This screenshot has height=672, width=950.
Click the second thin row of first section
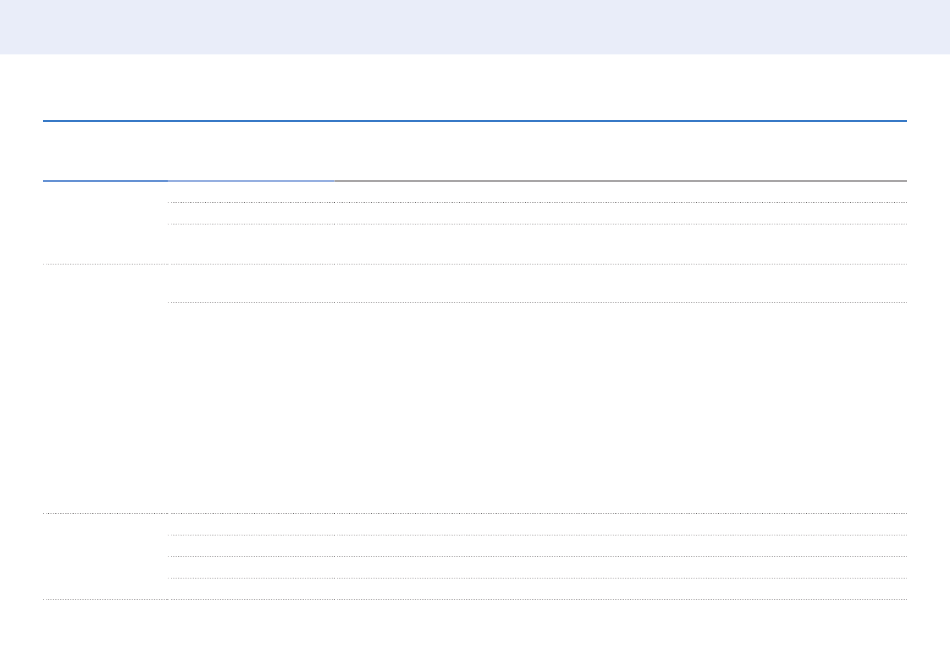pyautogui.click(x=537, y=213)
